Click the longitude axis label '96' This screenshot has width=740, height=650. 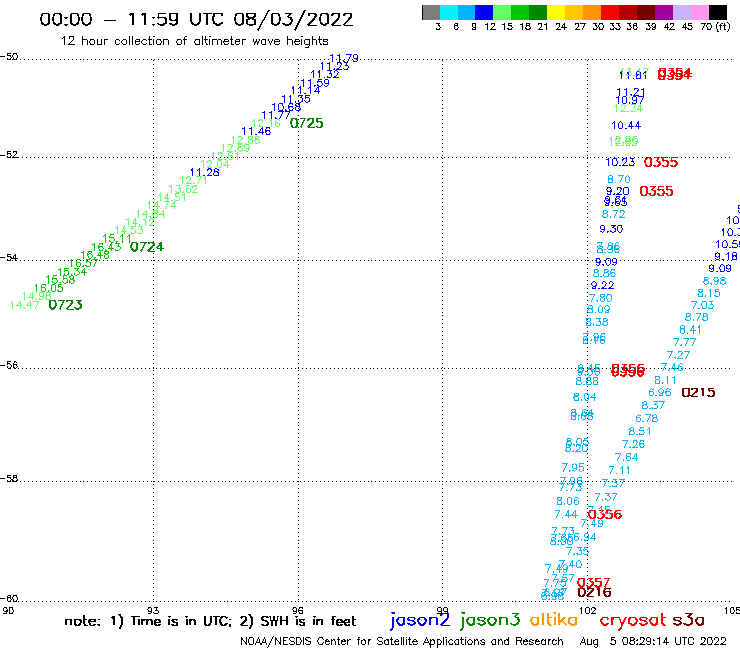coord(298,610)
